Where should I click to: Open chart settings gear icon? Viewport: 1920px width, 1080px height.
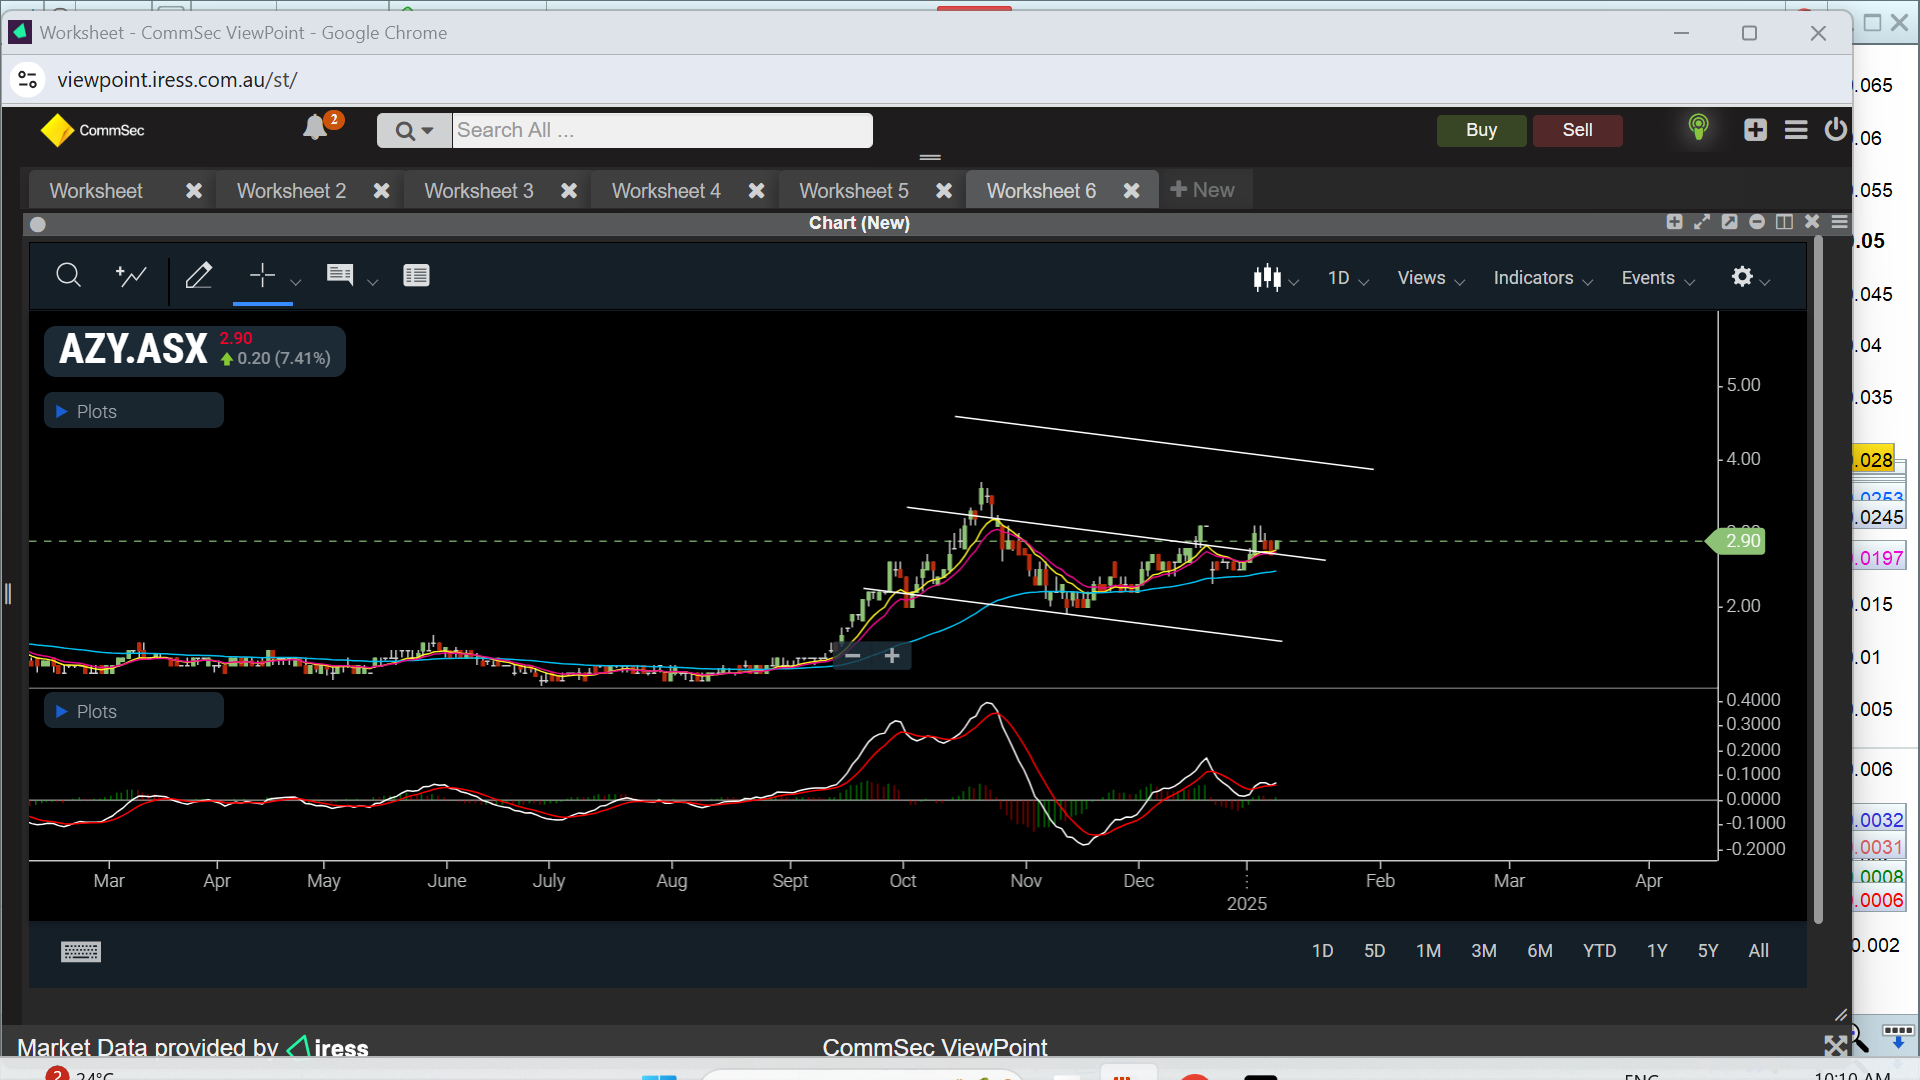[1742, 276]
